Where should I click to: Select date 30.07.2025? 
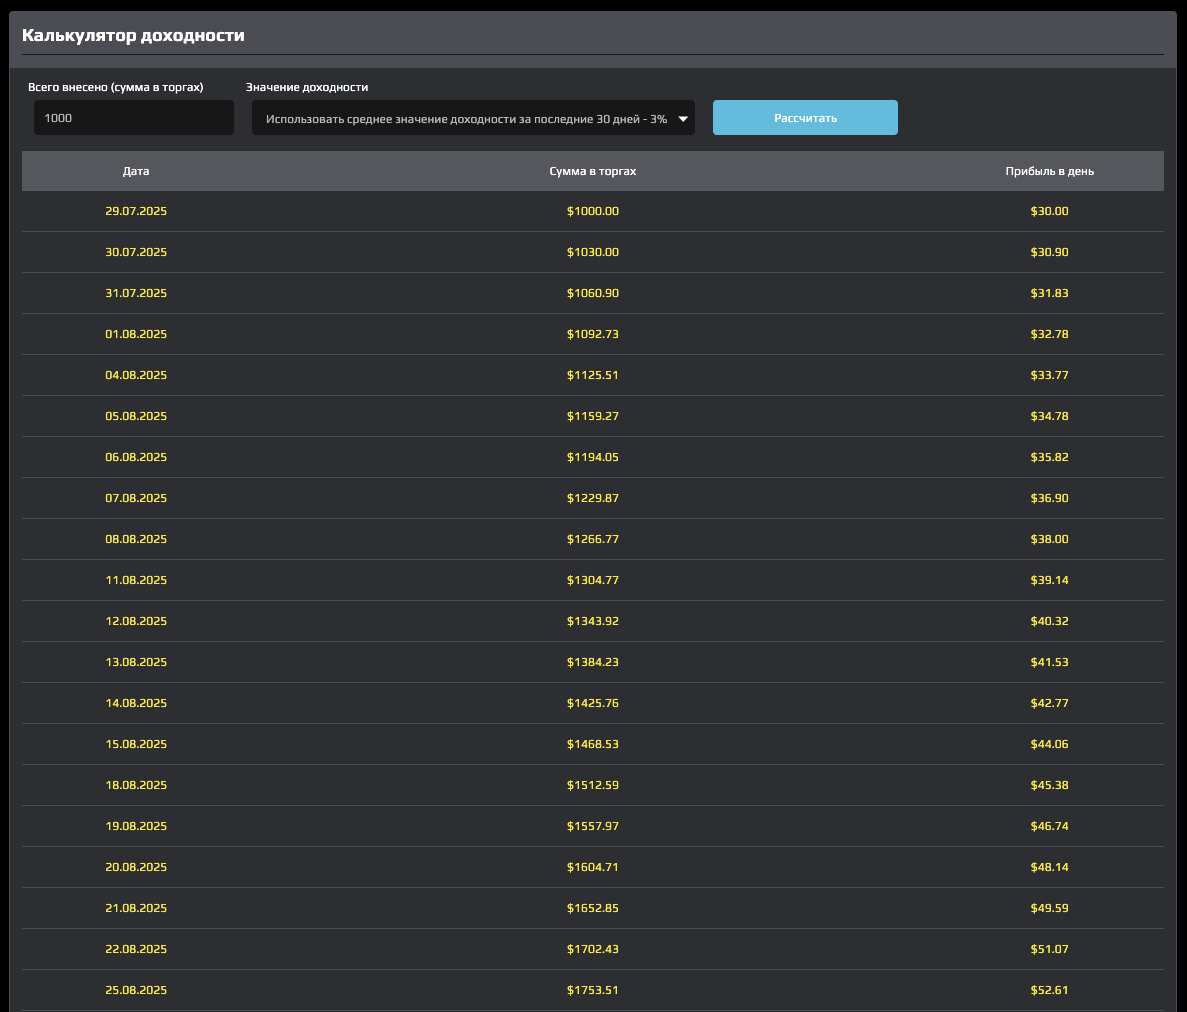coord(136,252)
